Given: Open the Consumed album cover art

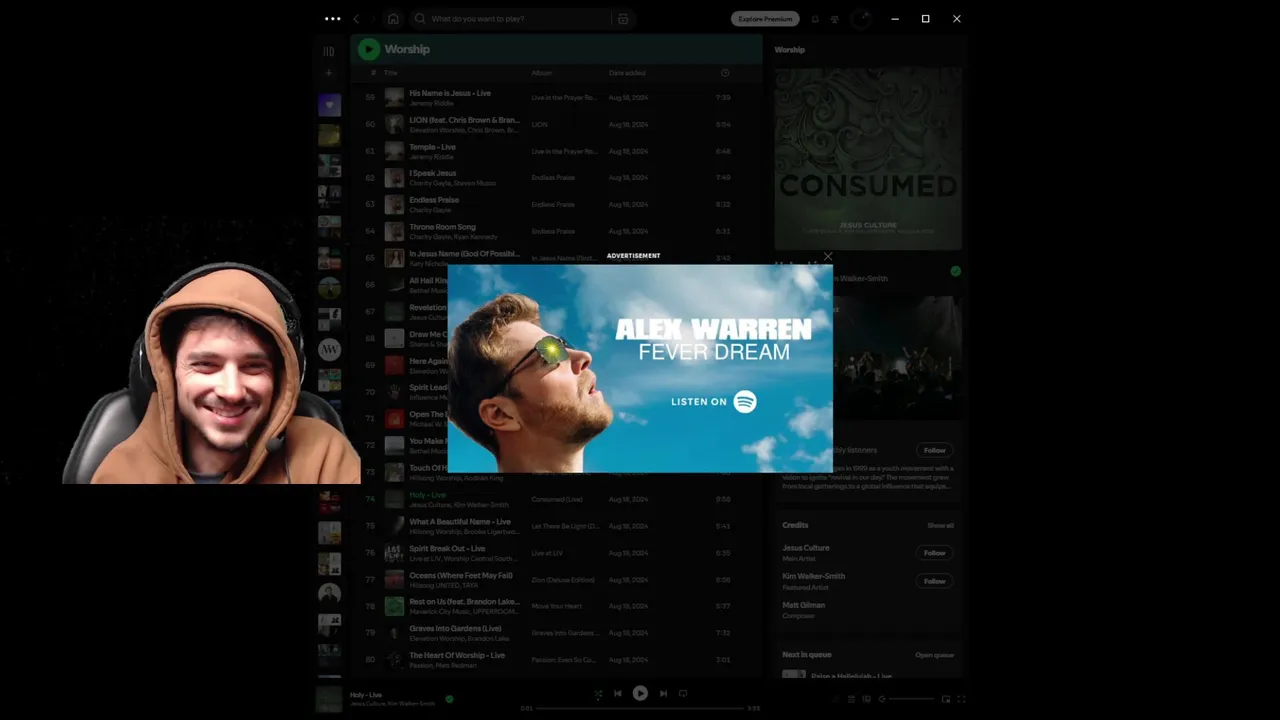Looking at the screenshot, I should (x=868, y=157).
